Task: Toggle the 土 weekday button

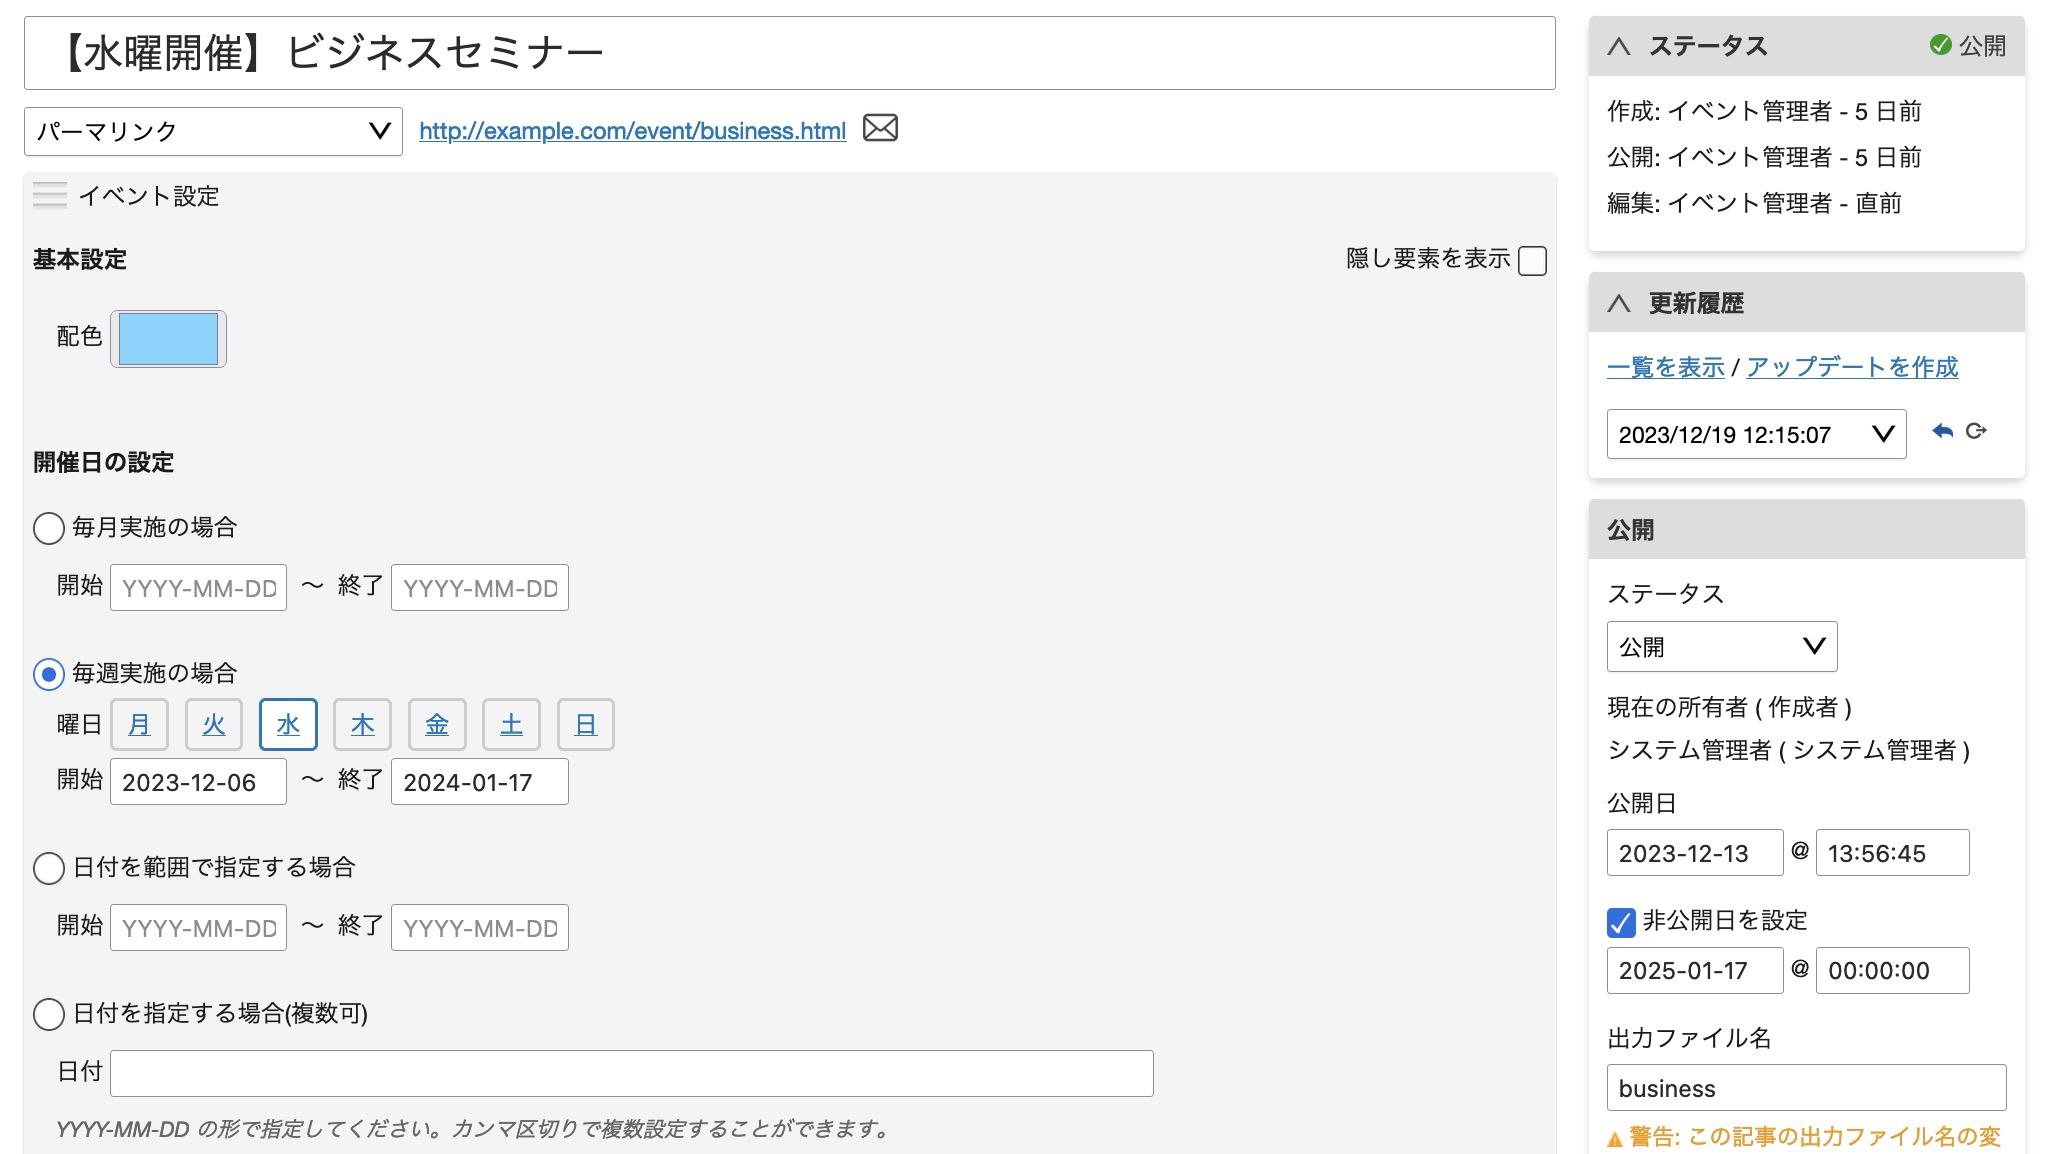Action: (x=511, y=725)
